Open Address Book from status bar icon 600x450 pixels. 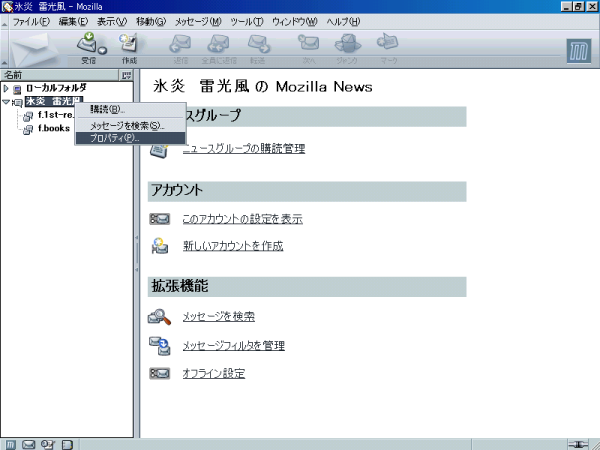coord(67,445)
